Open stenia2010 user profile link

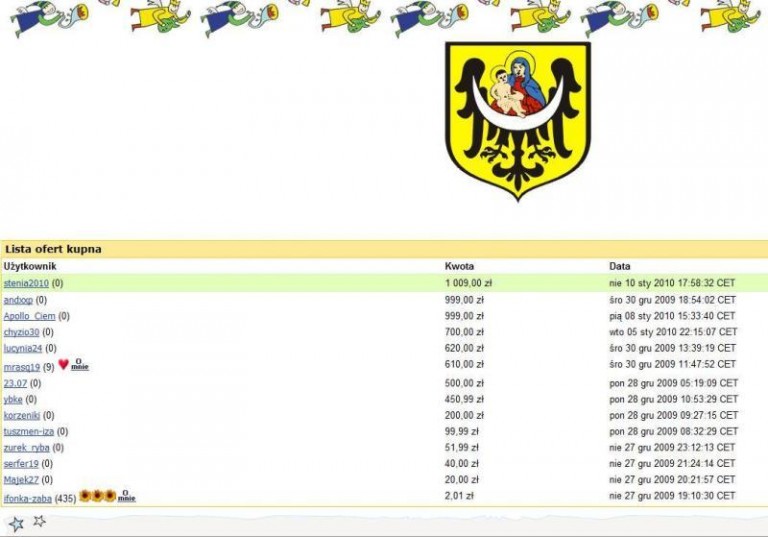[26, 283]
